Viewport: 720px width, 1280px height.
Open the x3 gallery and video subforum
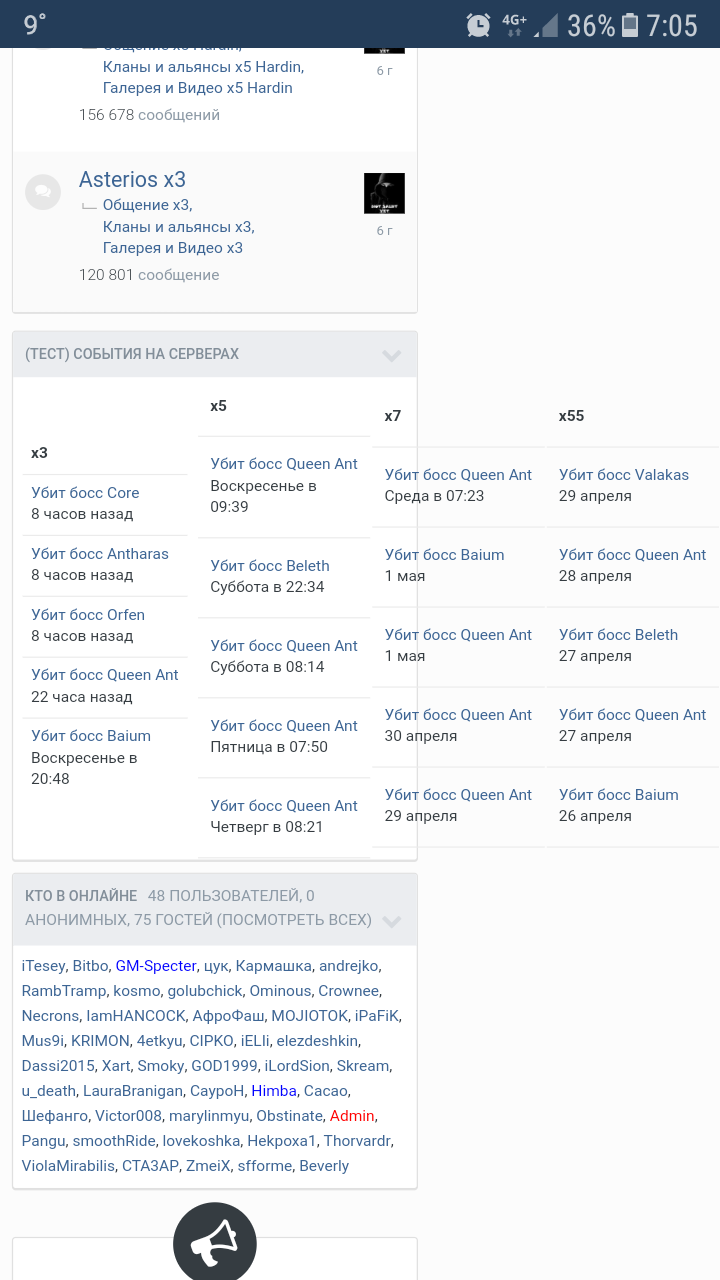click(x=173, y=248)
